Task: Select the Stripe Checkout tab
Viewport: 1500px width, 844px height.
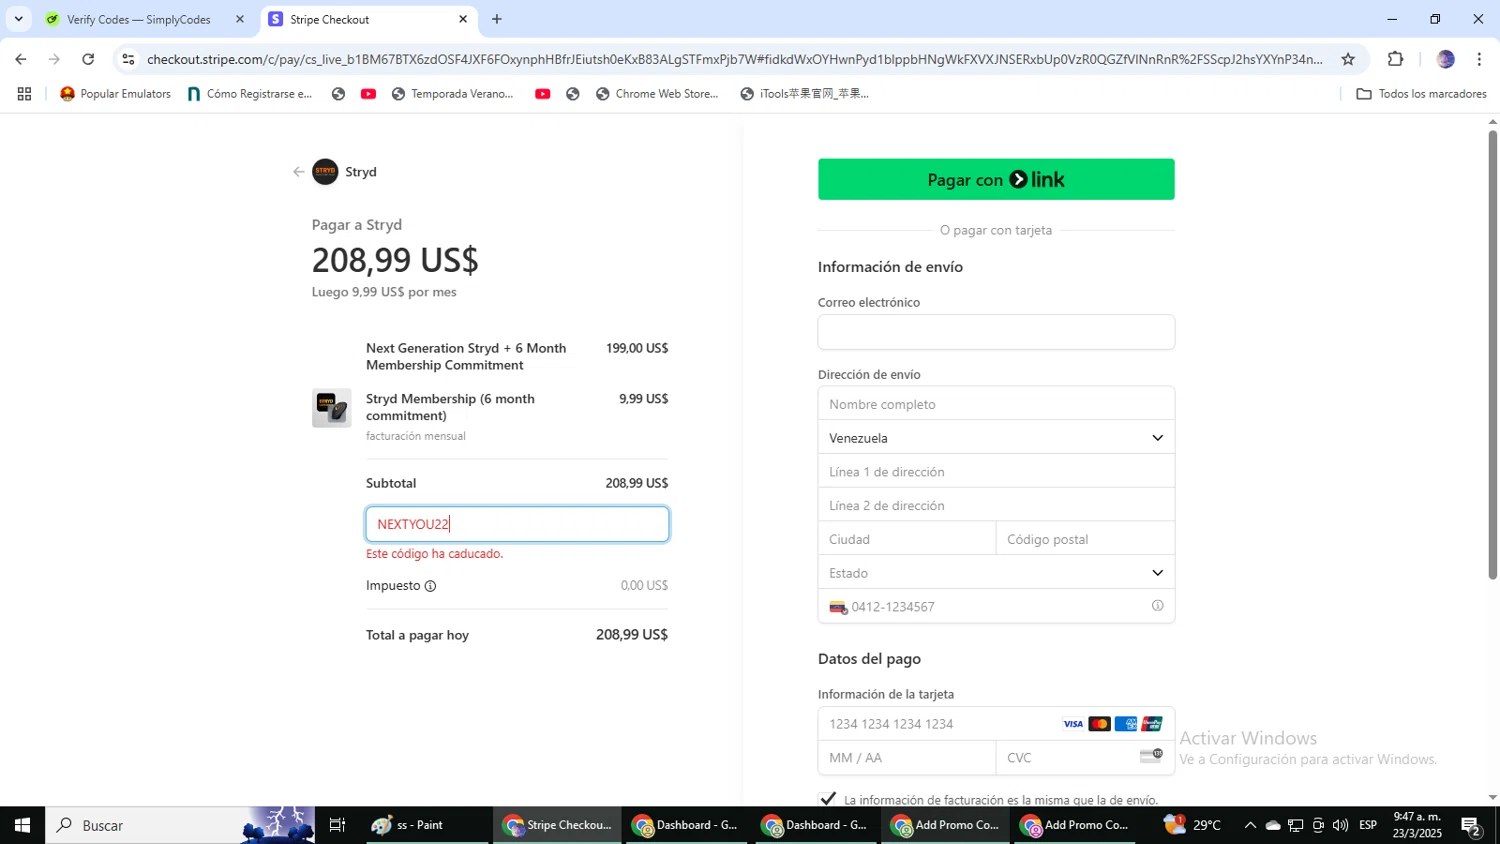Action: pyautogui.click(x=366, y=19)
